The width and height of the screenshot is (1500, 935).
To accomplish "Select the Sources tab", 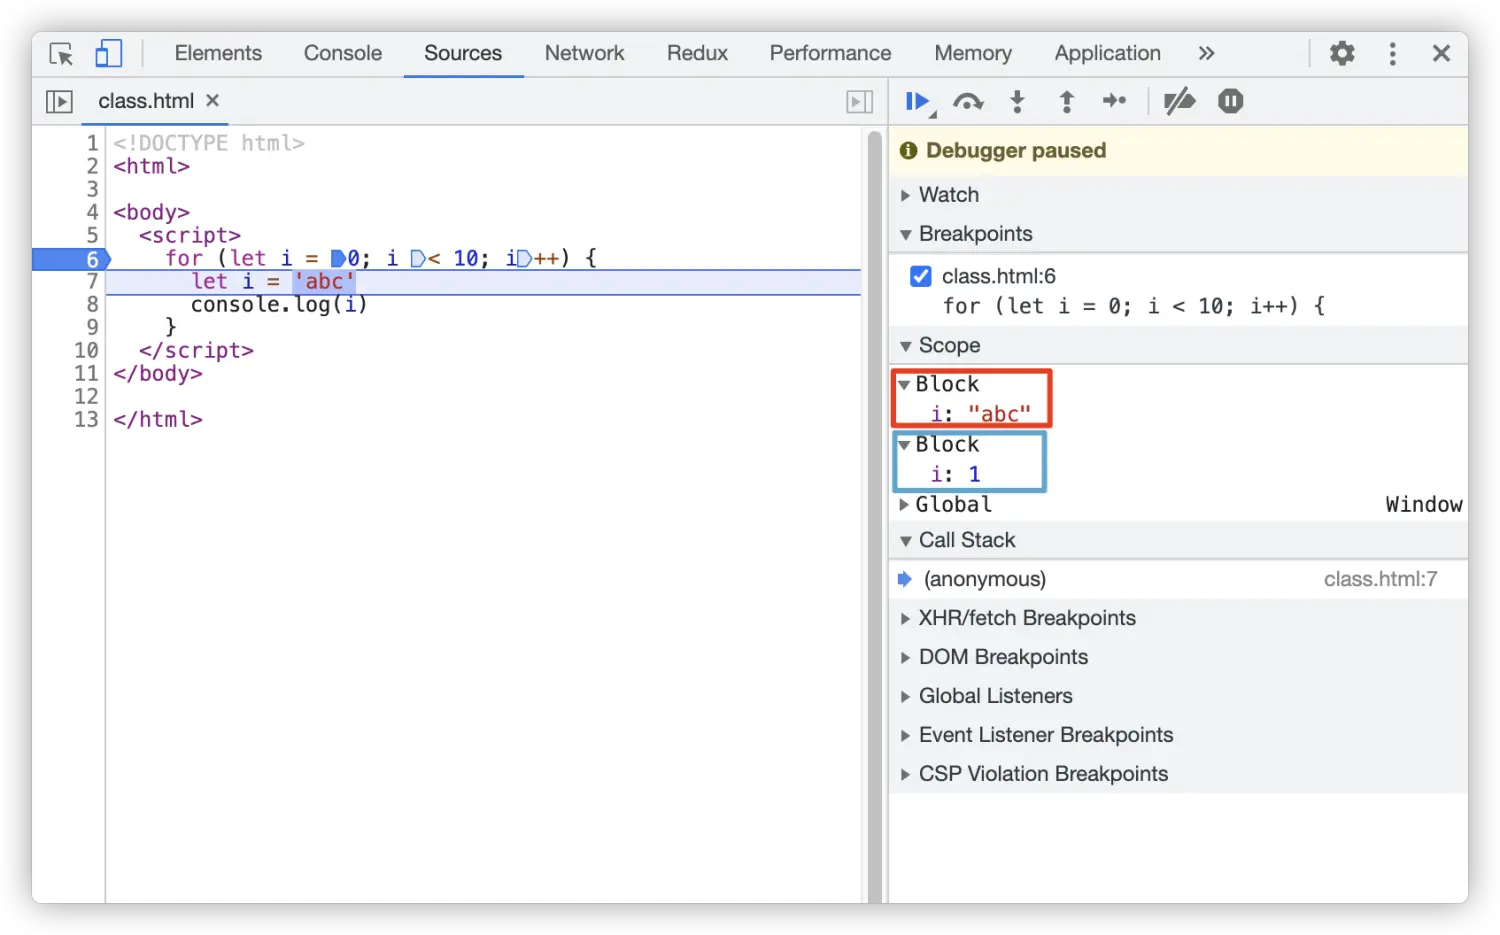I will [x=463, y=53].
